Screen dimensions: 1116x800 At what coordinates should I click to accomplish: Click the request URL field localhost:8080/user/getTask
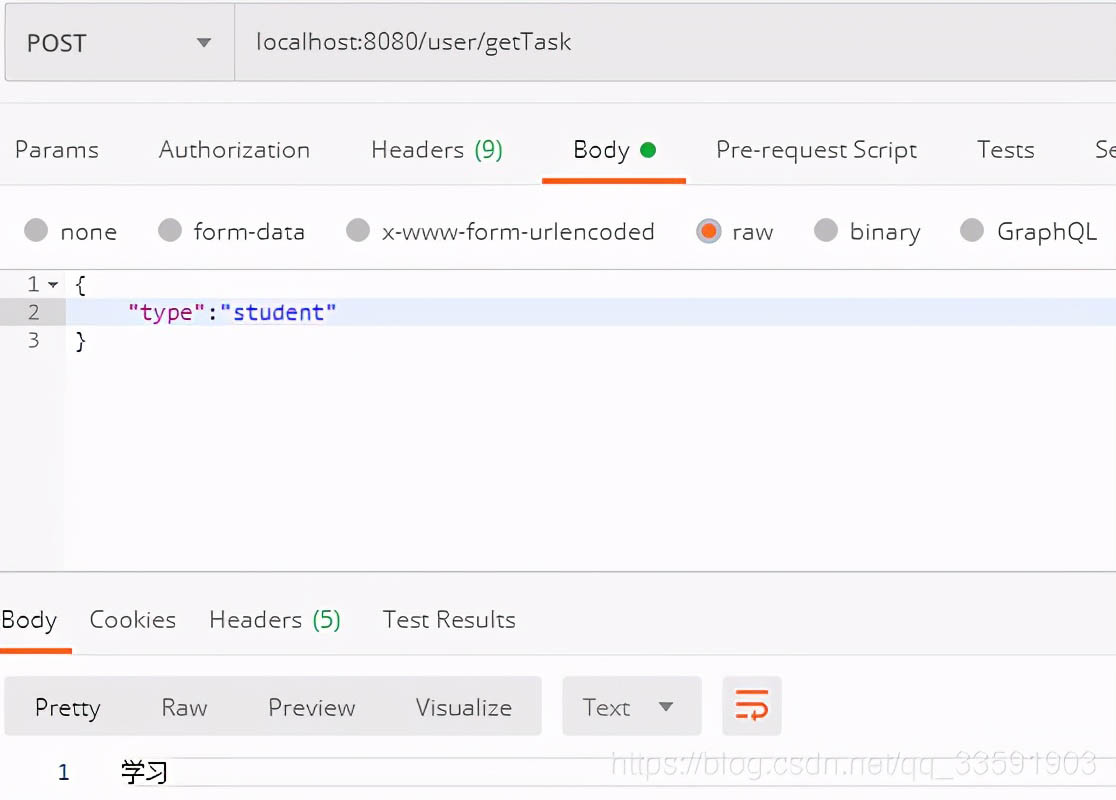click(x=675, y=43)
